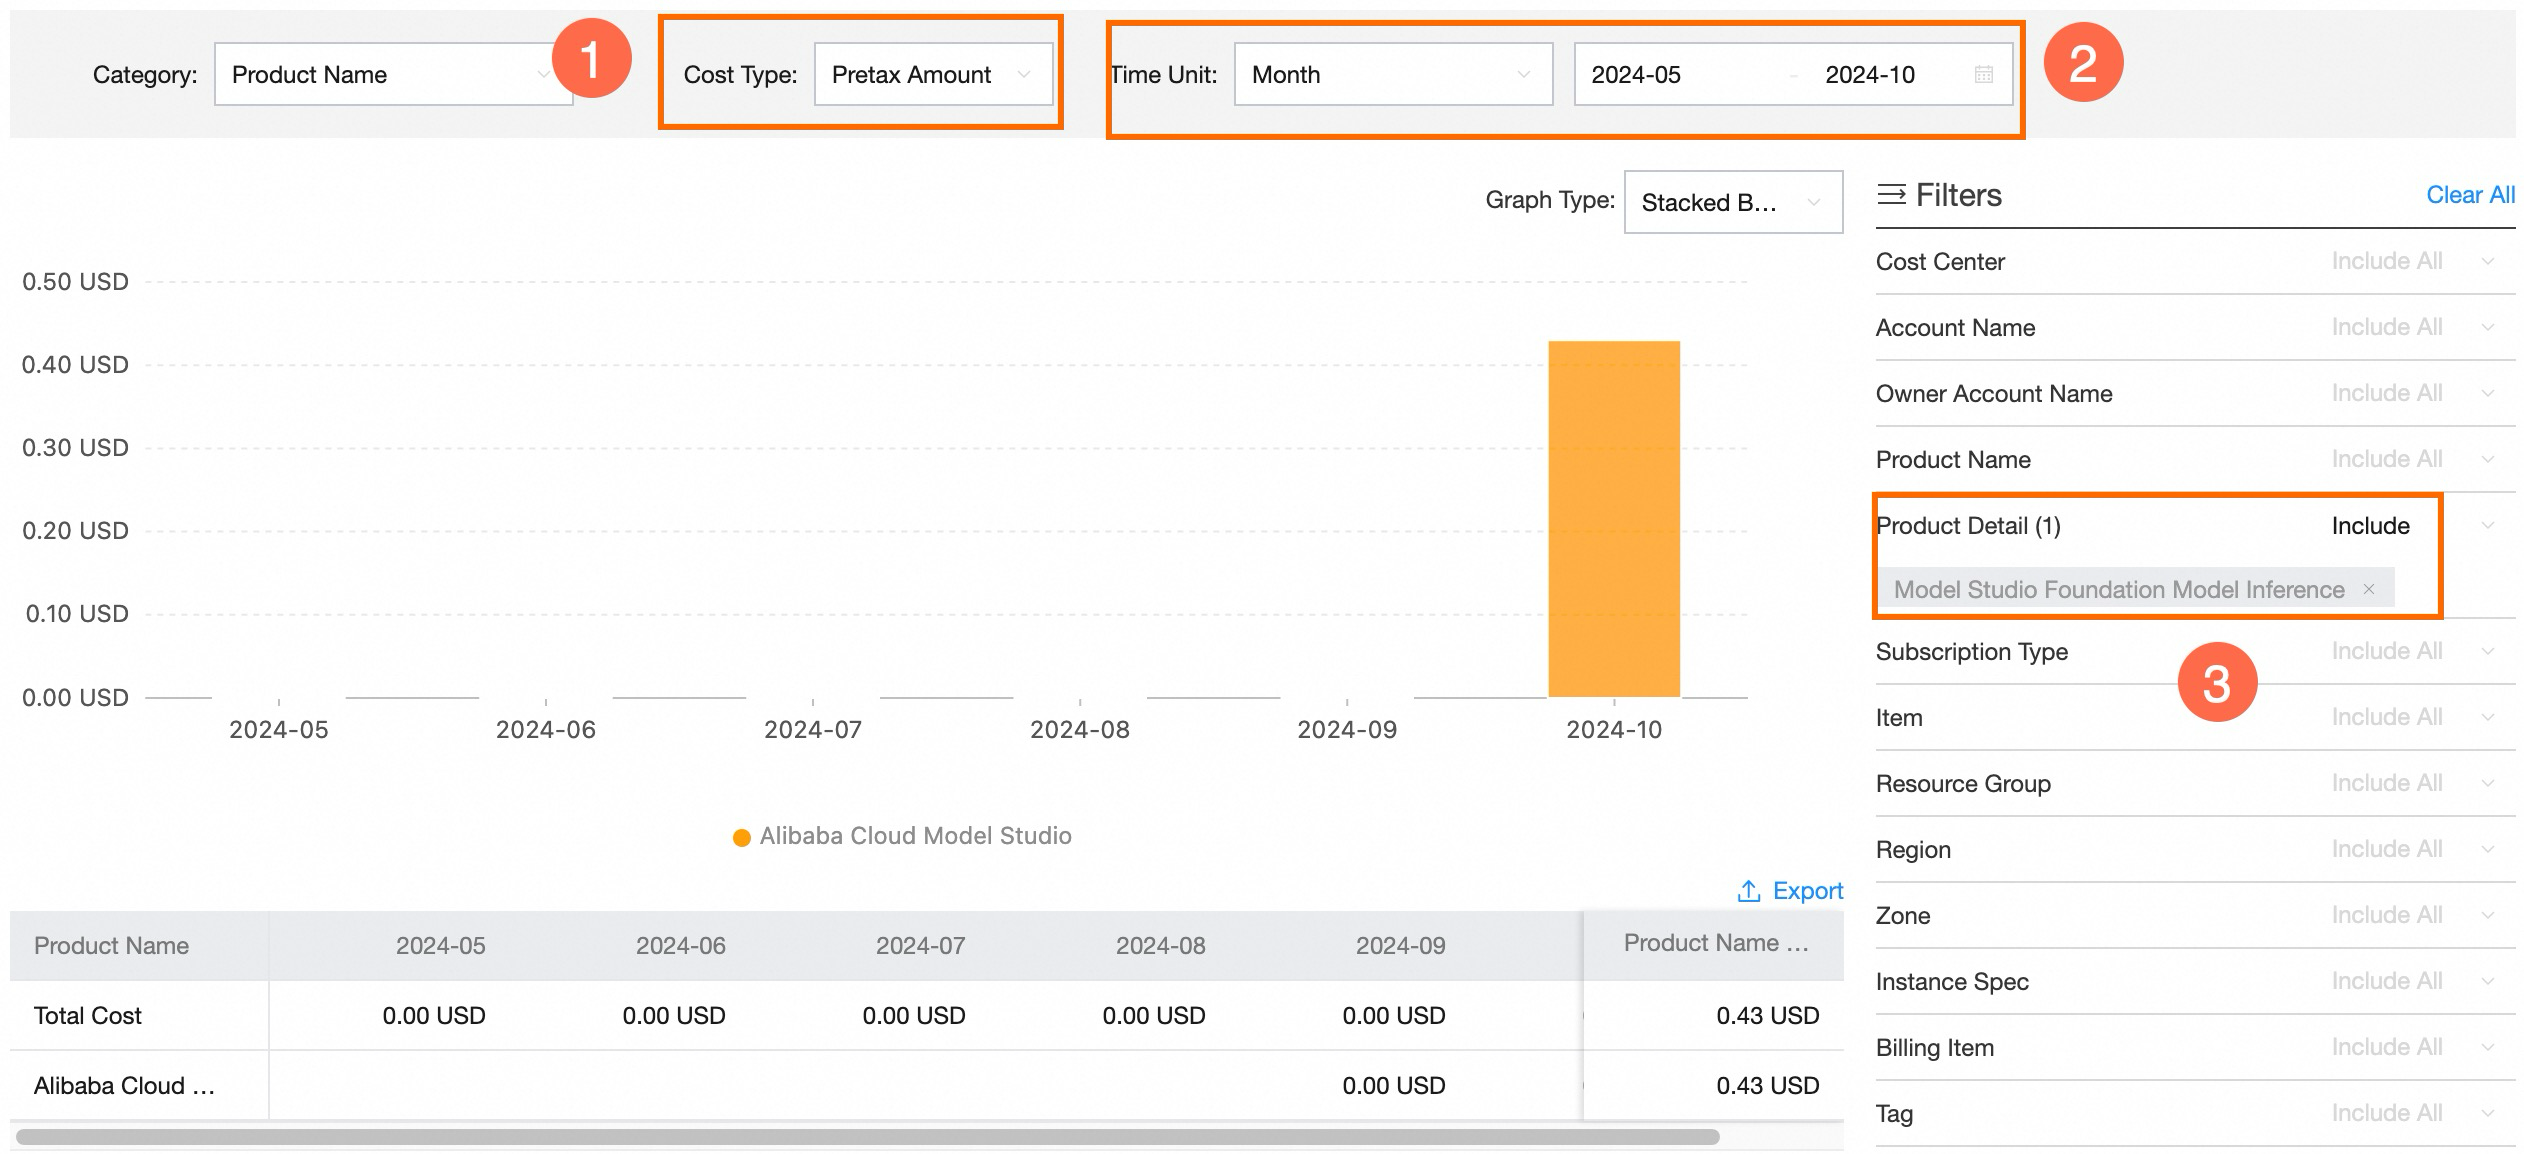This screenshot has height=1154, width=2524.
Task: Click the end date field 2024-10
Action: tap(1870, 75)
